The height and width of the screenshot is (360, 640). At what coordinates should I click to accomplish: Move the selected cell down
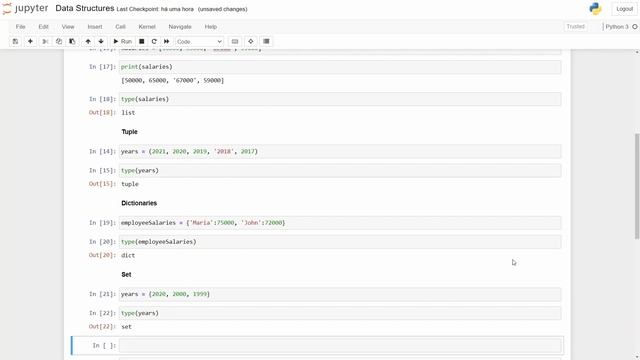pyautogui.click(x=101, y=41)
